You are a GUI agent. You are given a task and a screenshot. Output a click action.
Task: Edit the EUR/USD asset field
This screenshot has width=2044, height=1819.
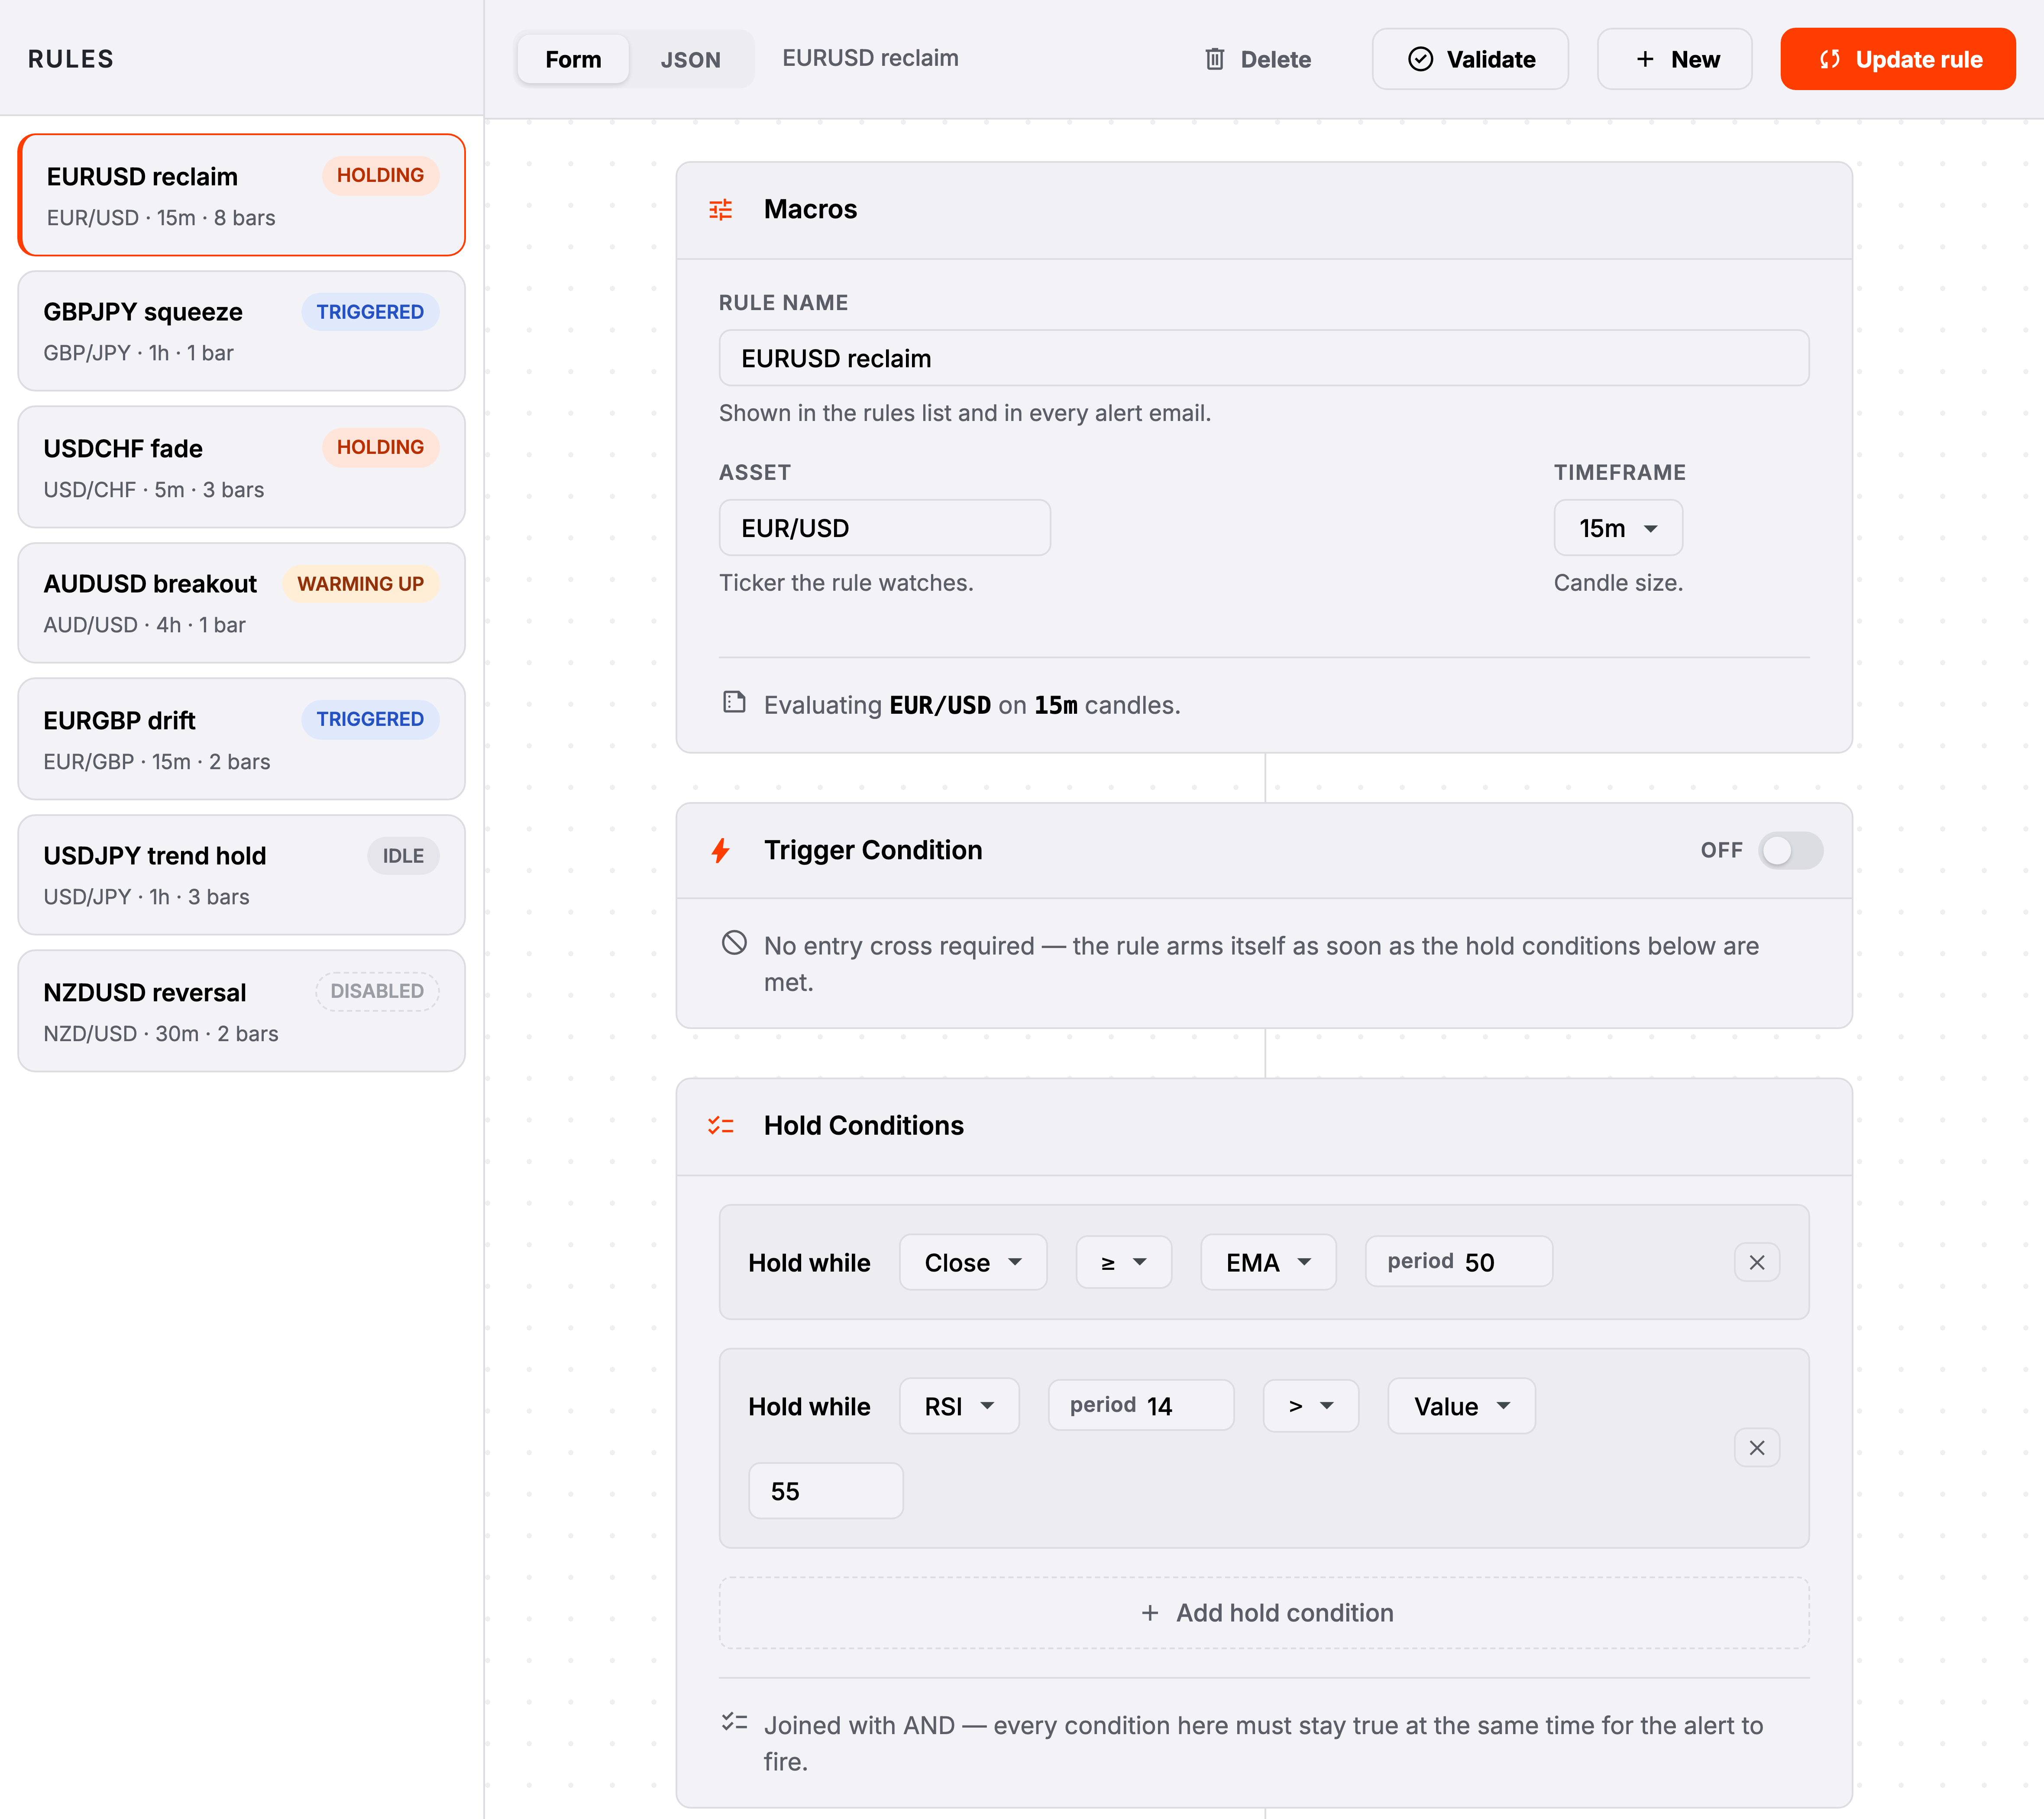pyautogui.click(x=885, y=527)
